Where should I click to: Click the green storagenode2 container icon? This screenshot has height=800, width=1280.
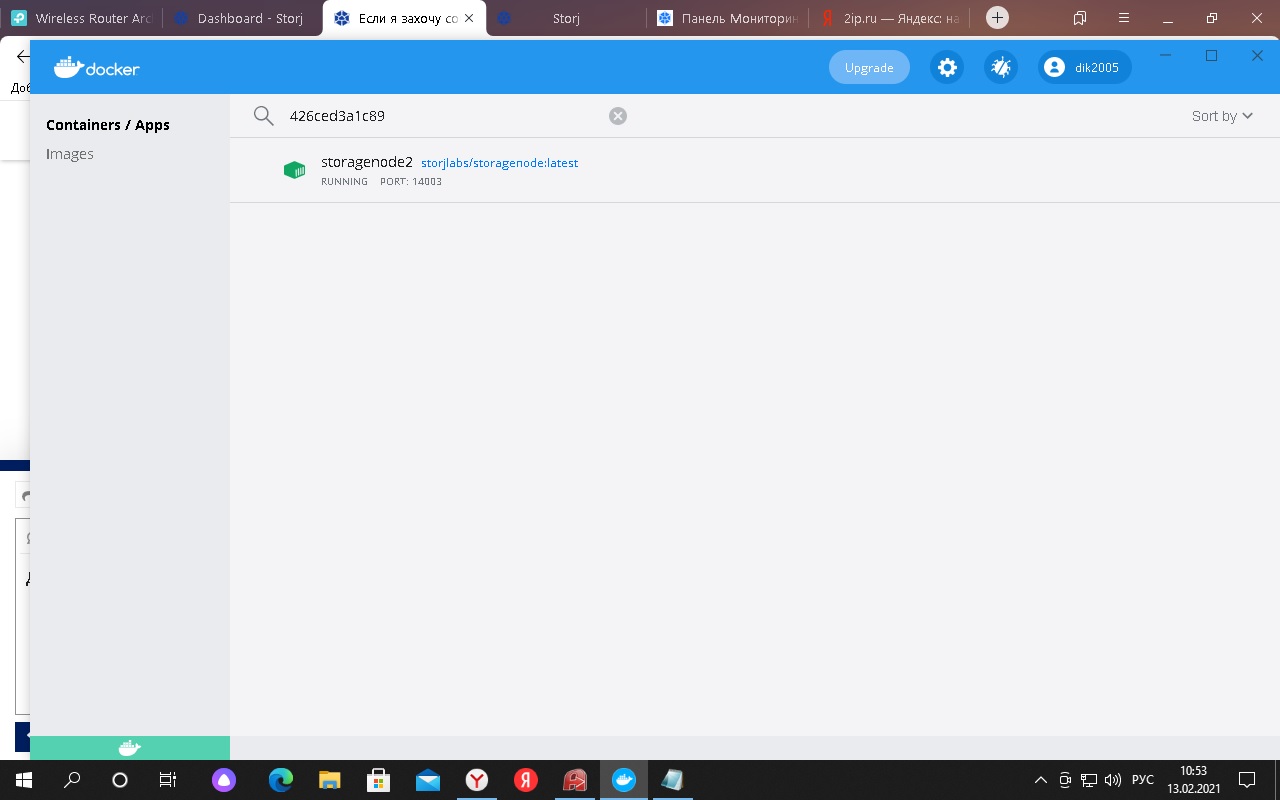pos(294,170)
